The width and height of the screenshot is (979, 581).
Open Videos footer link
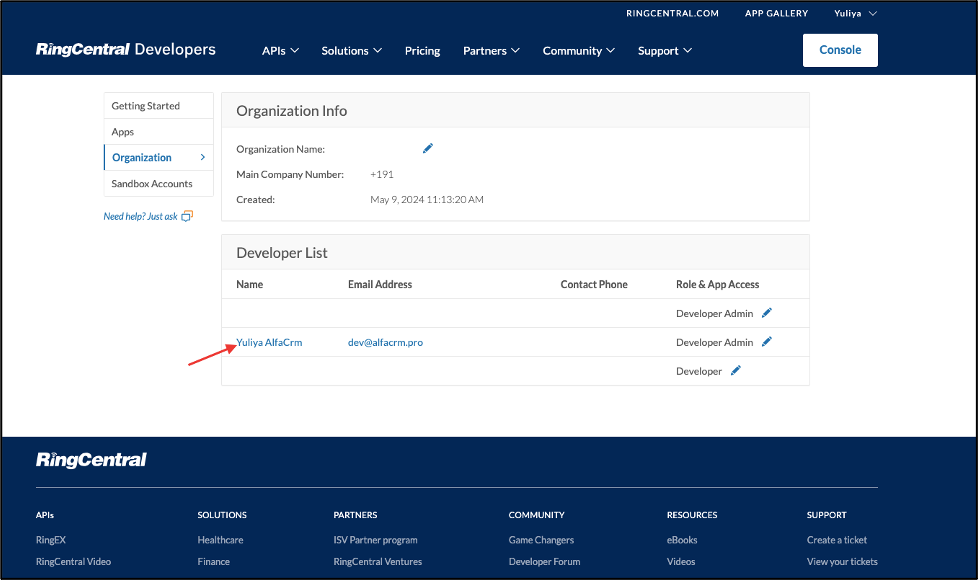(681, 562)
